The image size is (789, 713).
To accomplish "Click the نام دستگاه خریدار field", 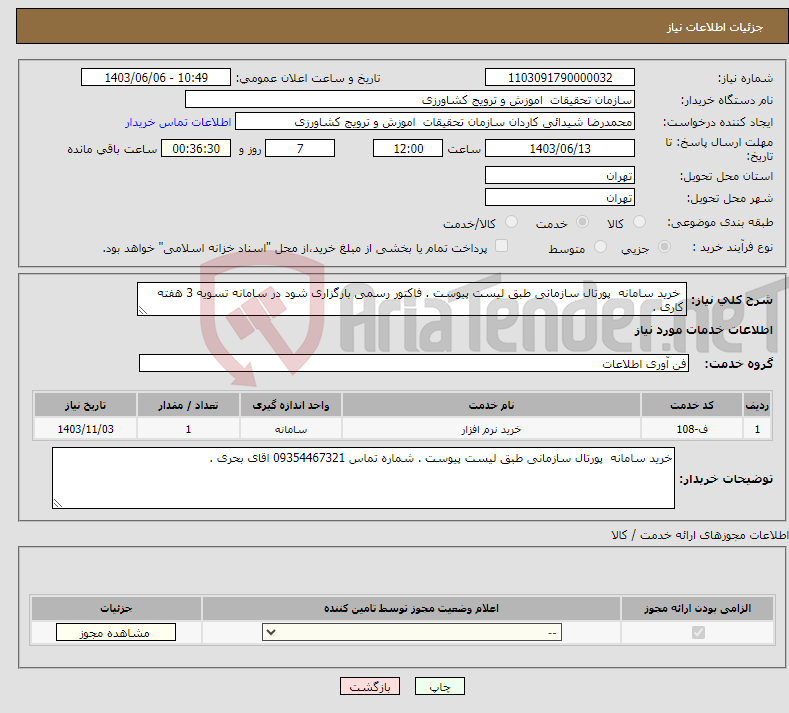I will [x=410, y=100].
